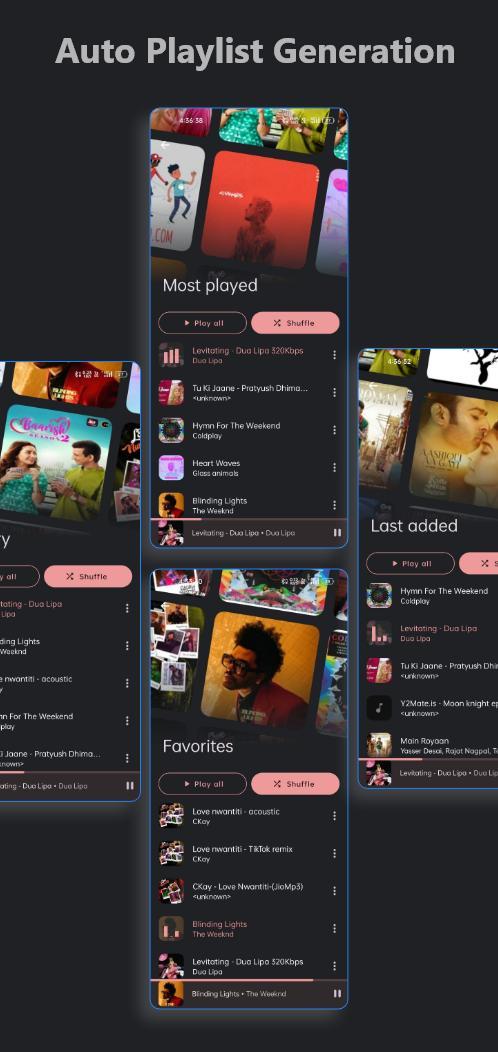Open options for Heart Waves in Most played
The height and width of the screenshot is (1052, 498).
click(x=334, y=468)
